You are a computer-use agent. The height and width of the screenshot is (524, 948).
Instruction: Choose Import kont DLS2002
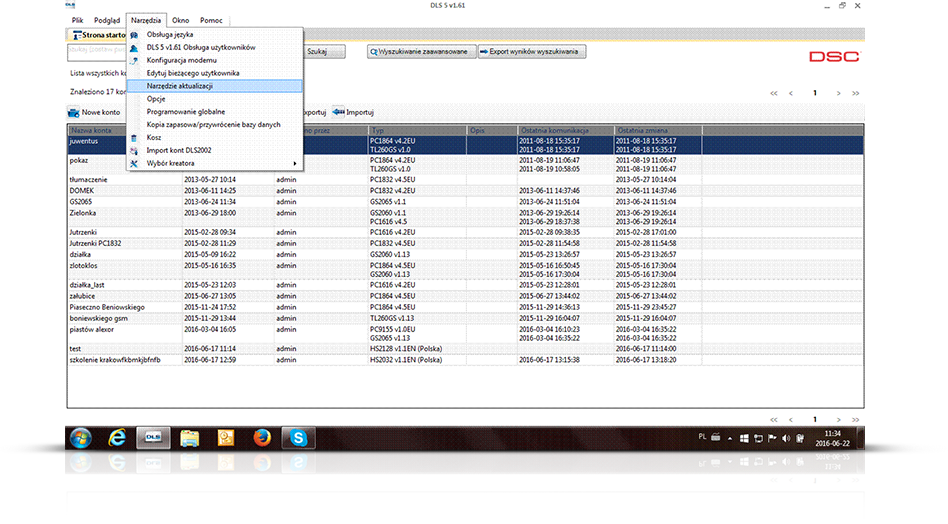point(215,150)
